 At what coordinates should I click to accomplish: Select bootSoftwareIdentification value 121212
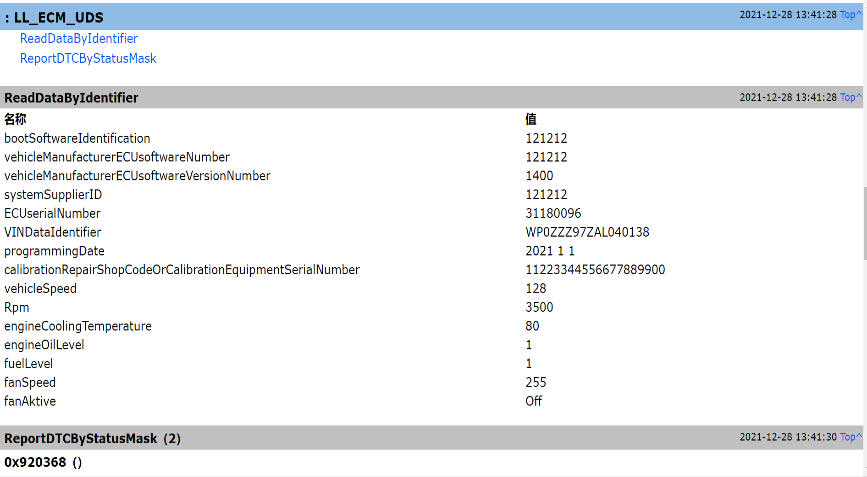click(x=546, y=138)
